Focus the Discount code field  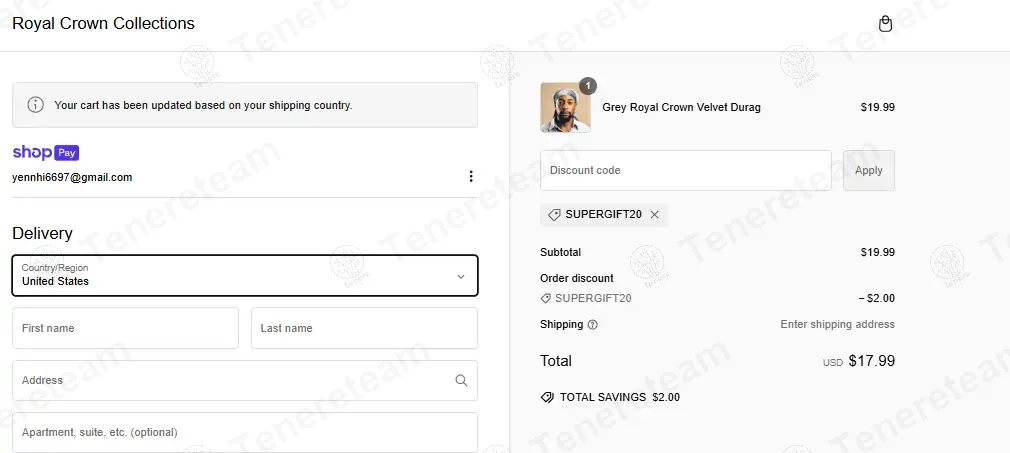click(685, 171)
